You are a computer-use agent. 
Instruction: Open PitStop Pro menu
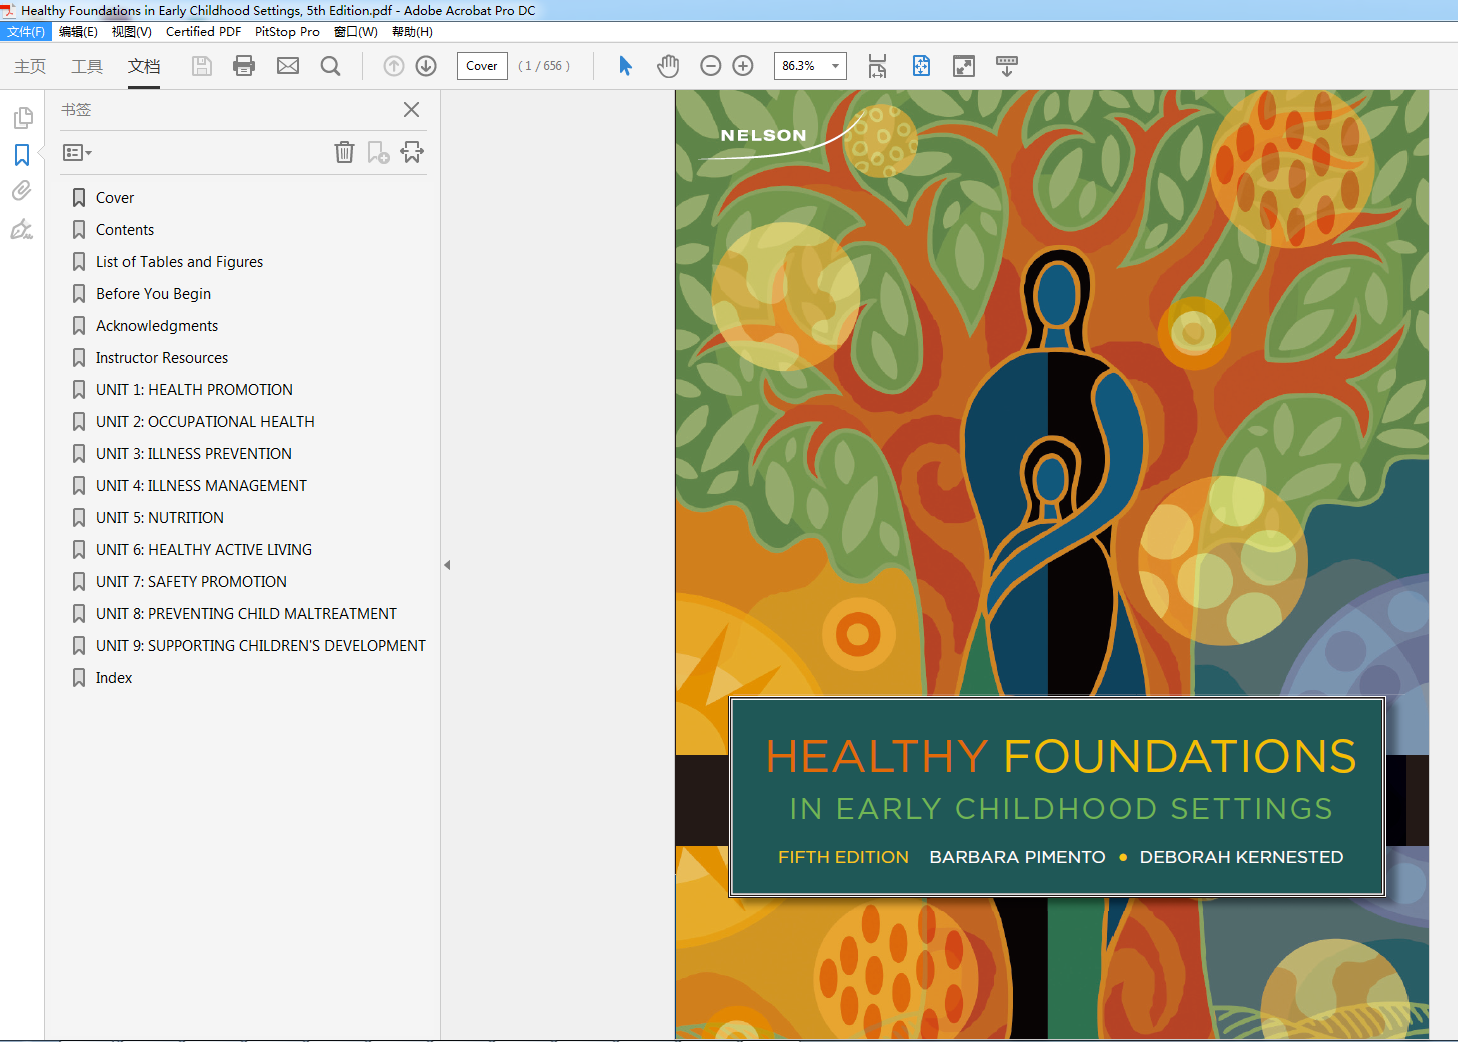[x=287, y=32]
